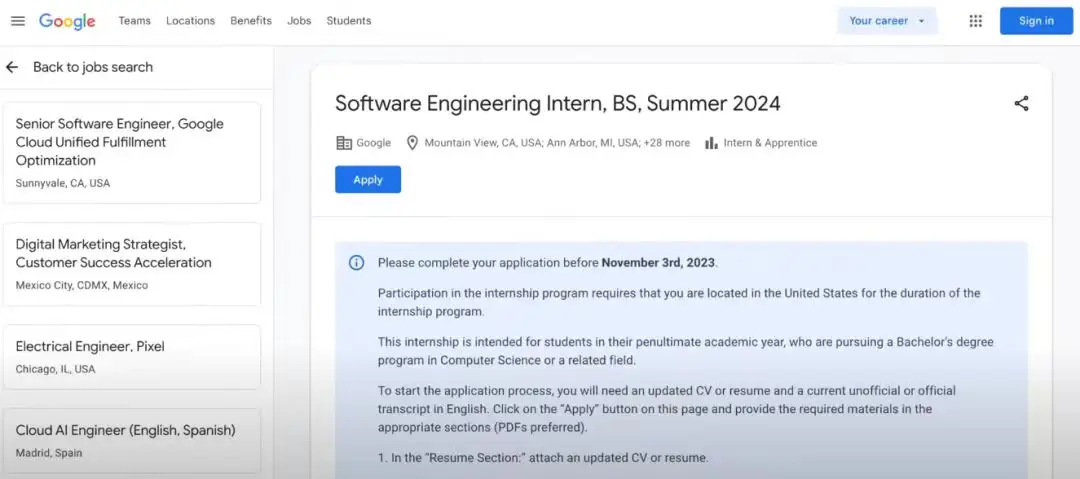Click the experience level bars icon
The height and width of the screenshot is (479, 1080).
[711, 143]
